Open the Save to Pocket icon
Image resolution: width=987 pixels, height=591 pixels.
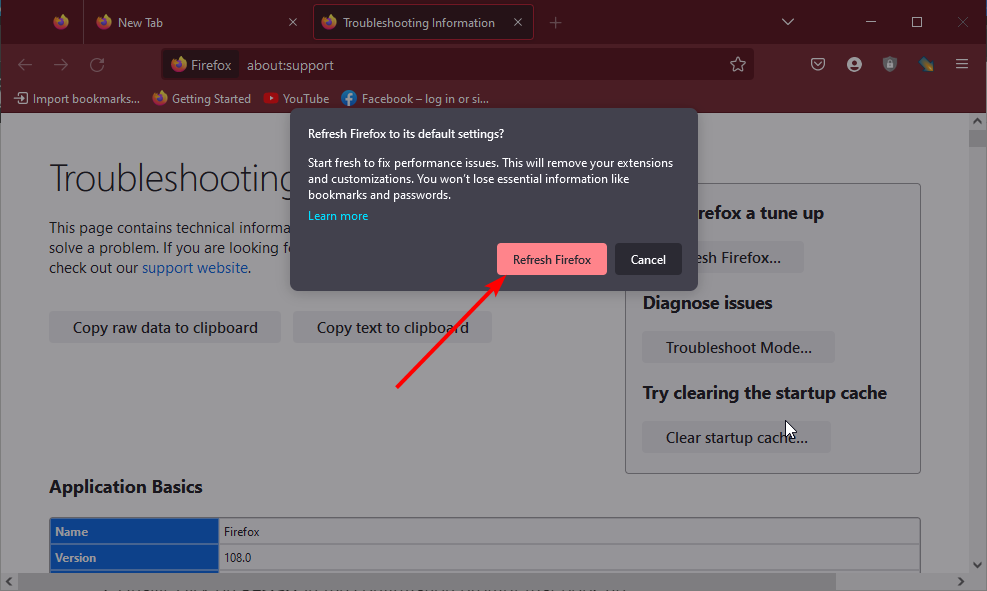(818, 64)
